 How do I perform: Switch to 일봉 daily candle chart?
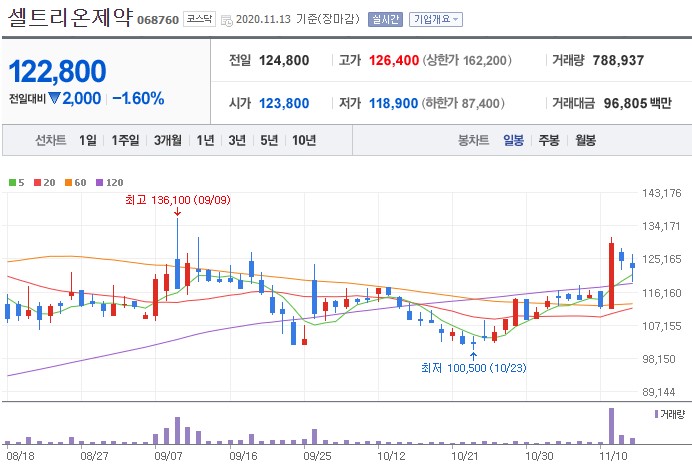[x=513, y=140]
